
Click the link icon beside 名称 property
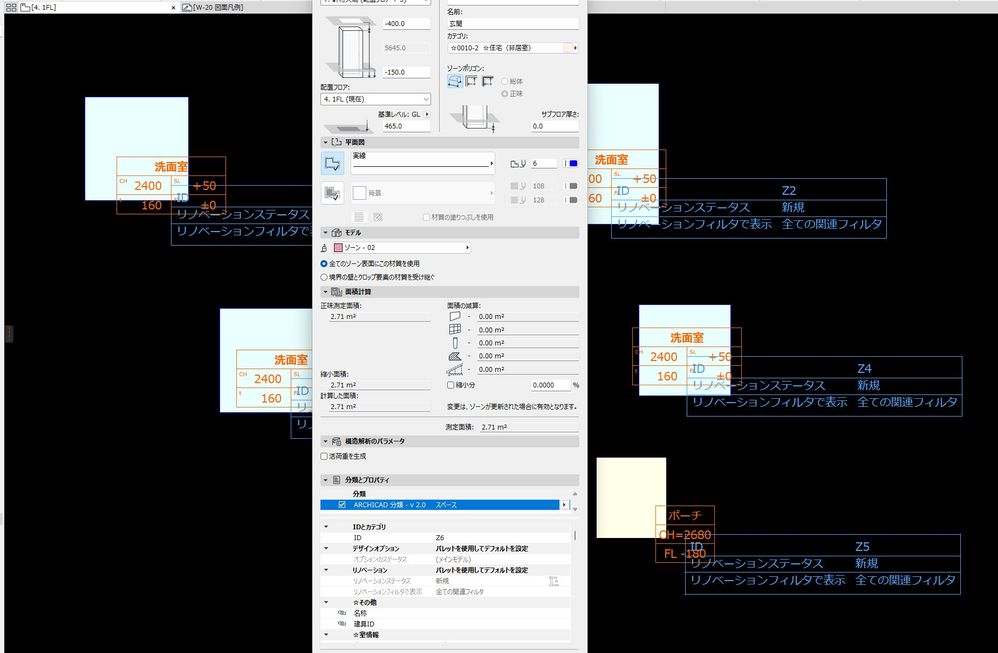(342, 613)
